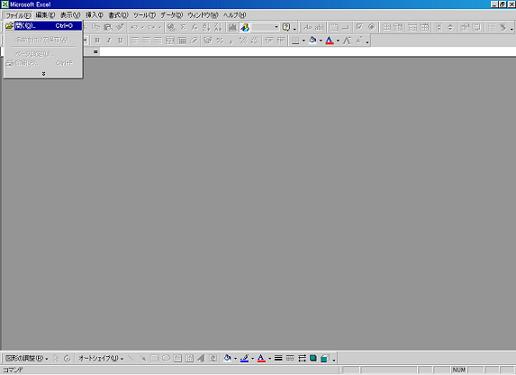The height and width of the screenshot is (375, 516).
Task: Click inside the formula bar input field
Action: 307,52
